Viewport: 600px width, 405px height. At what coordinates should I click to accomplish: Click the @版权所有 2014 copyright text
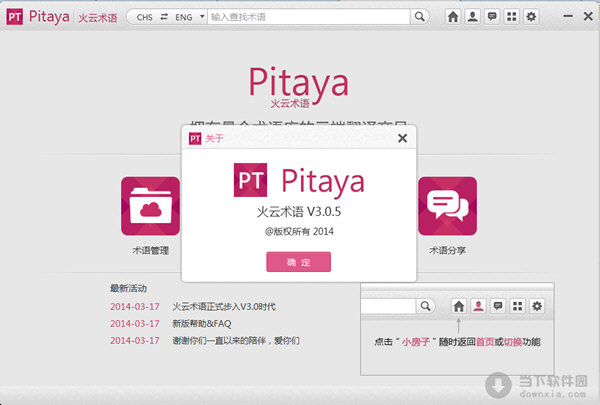tap(299, 231)
